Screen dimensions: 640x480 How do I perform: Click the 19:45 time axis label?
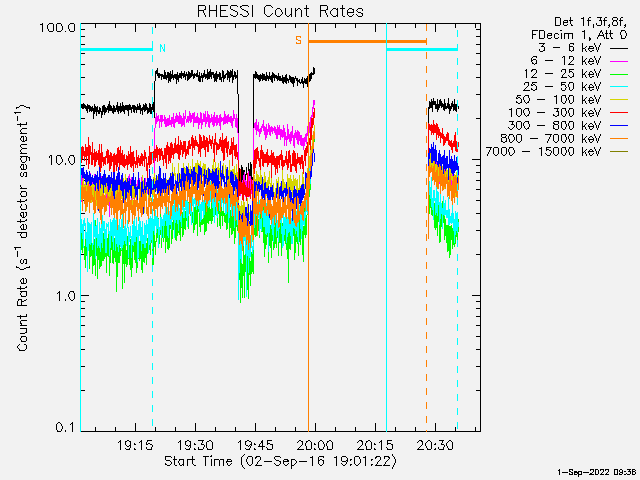point(255,445)
